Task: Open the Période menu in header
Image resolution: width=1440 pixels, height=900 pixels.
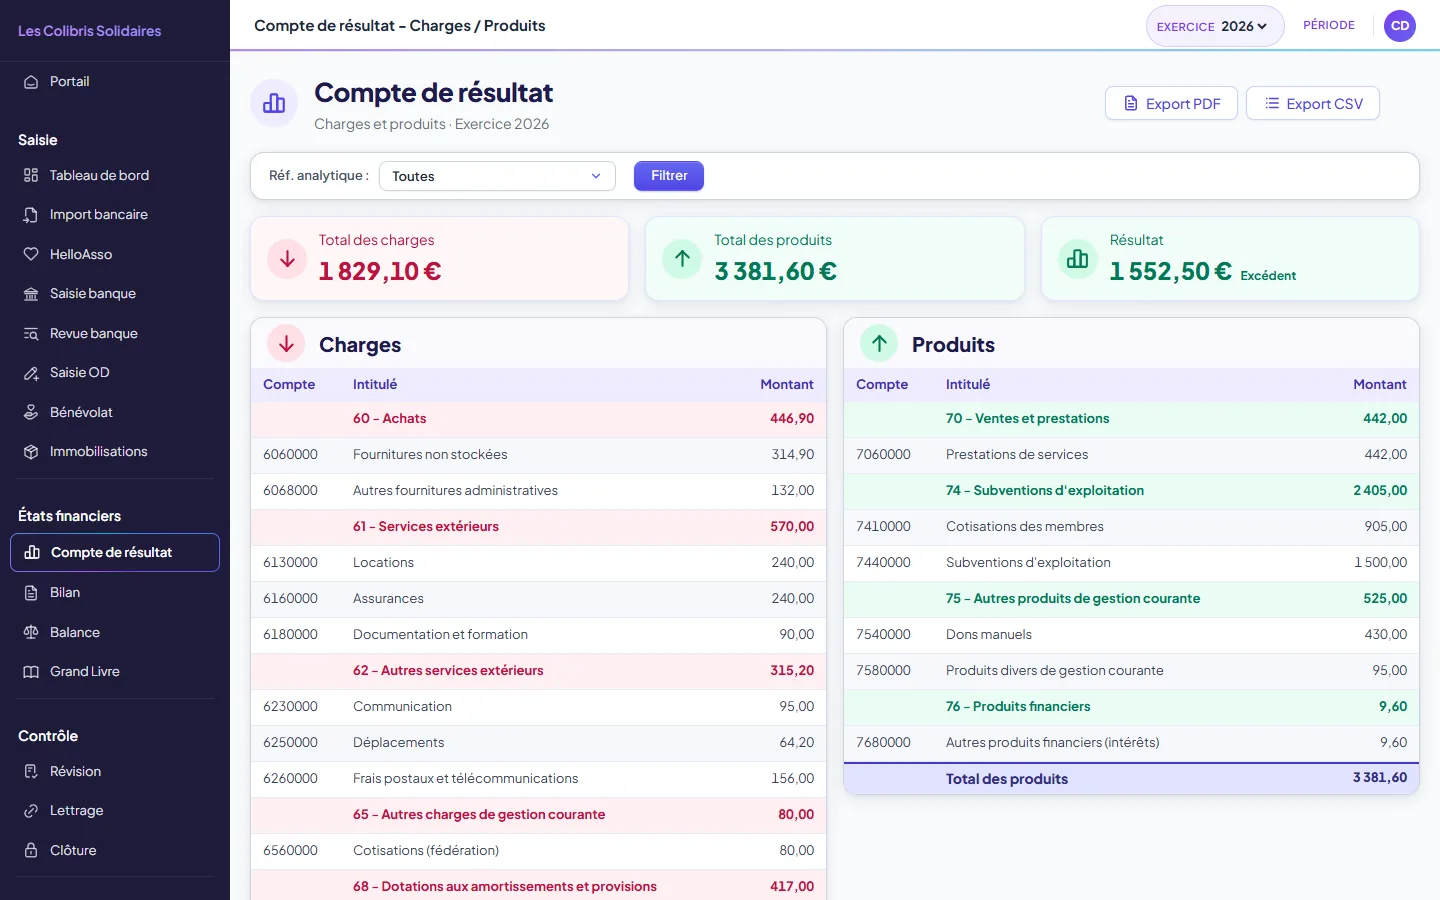Action: pos(1329,25)
